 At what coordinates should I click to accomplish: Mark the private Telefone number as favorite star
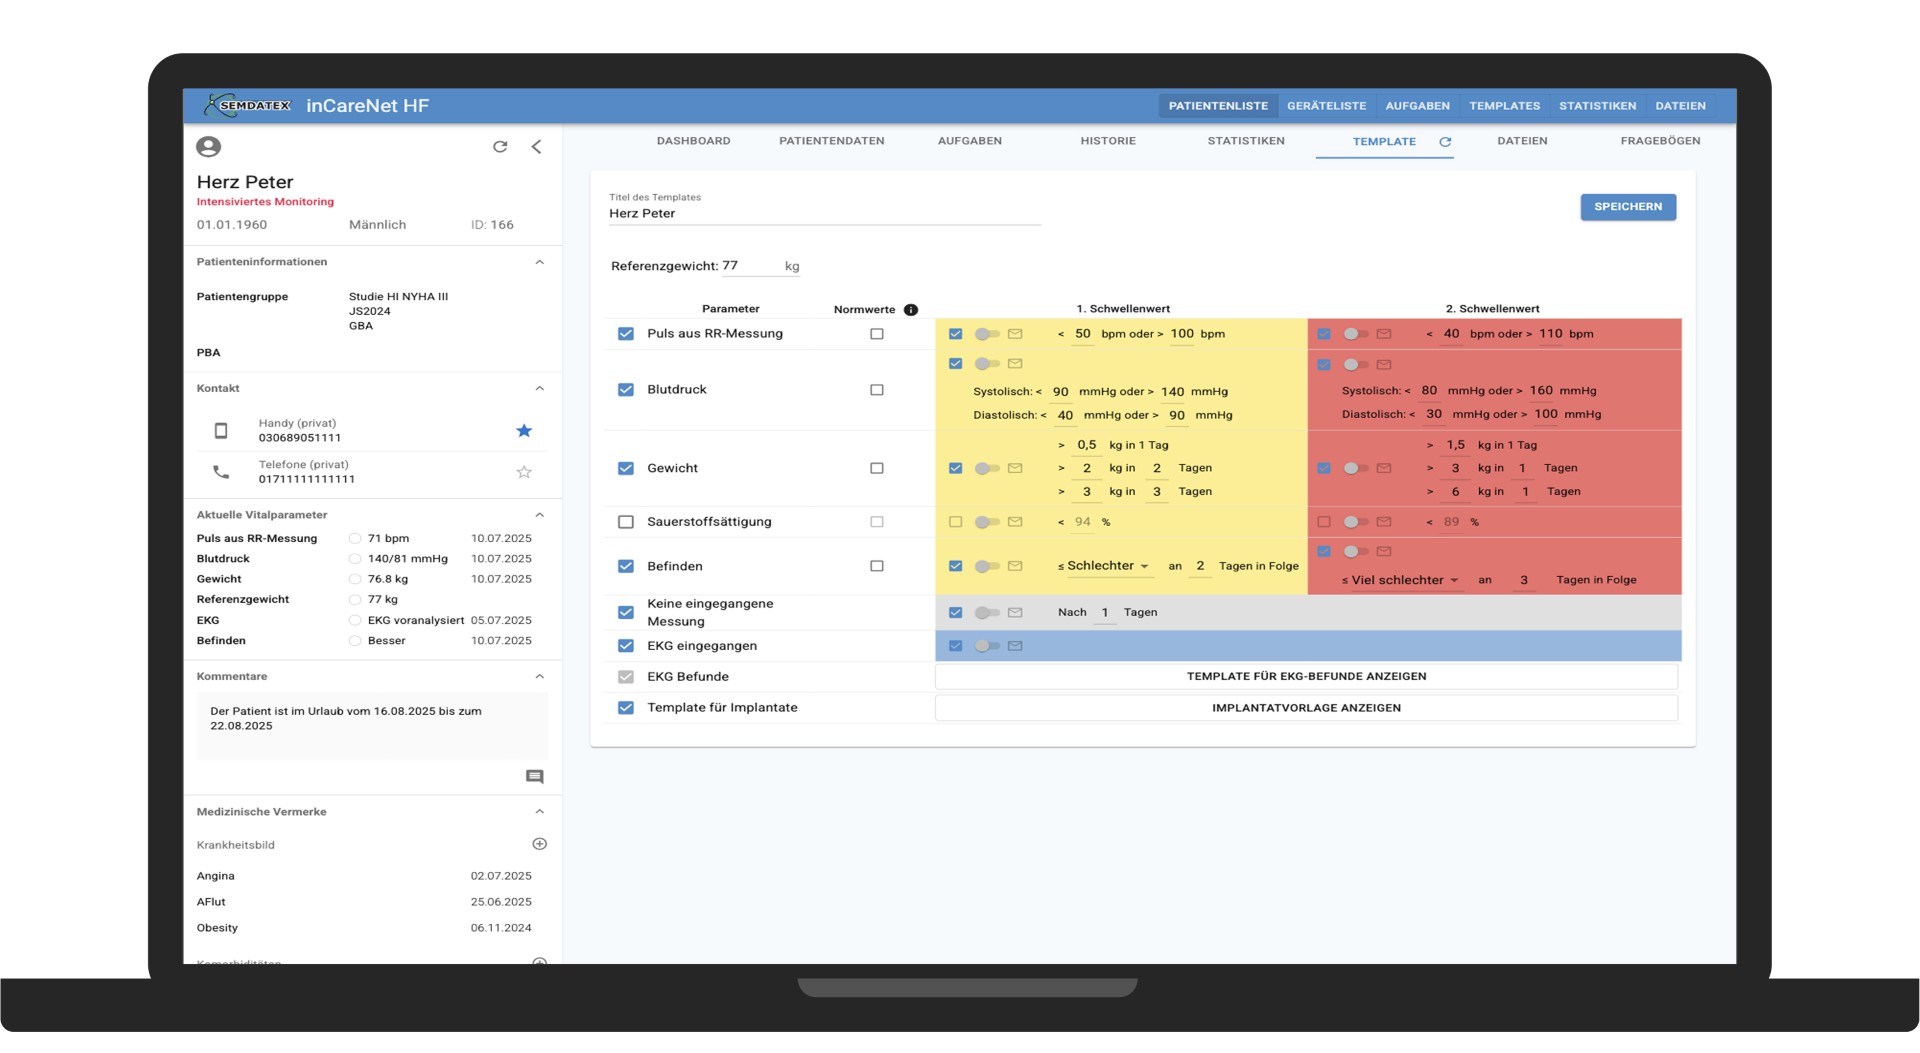tap(524, 472)
